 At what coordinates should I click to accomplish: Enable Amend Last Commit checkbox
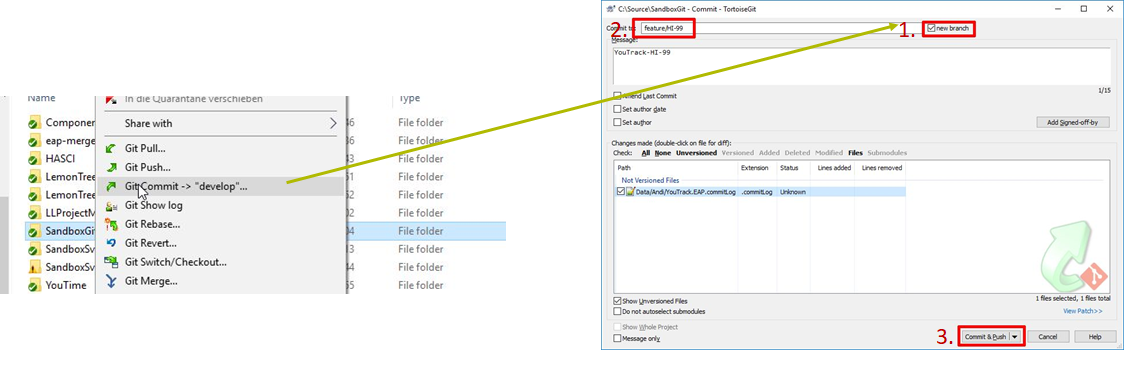click(617, 95)
